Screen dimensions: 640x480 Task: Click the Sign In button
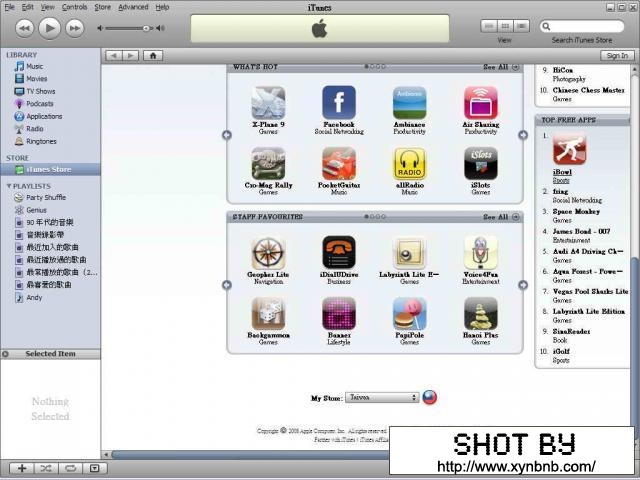click(x=617, y=56)
